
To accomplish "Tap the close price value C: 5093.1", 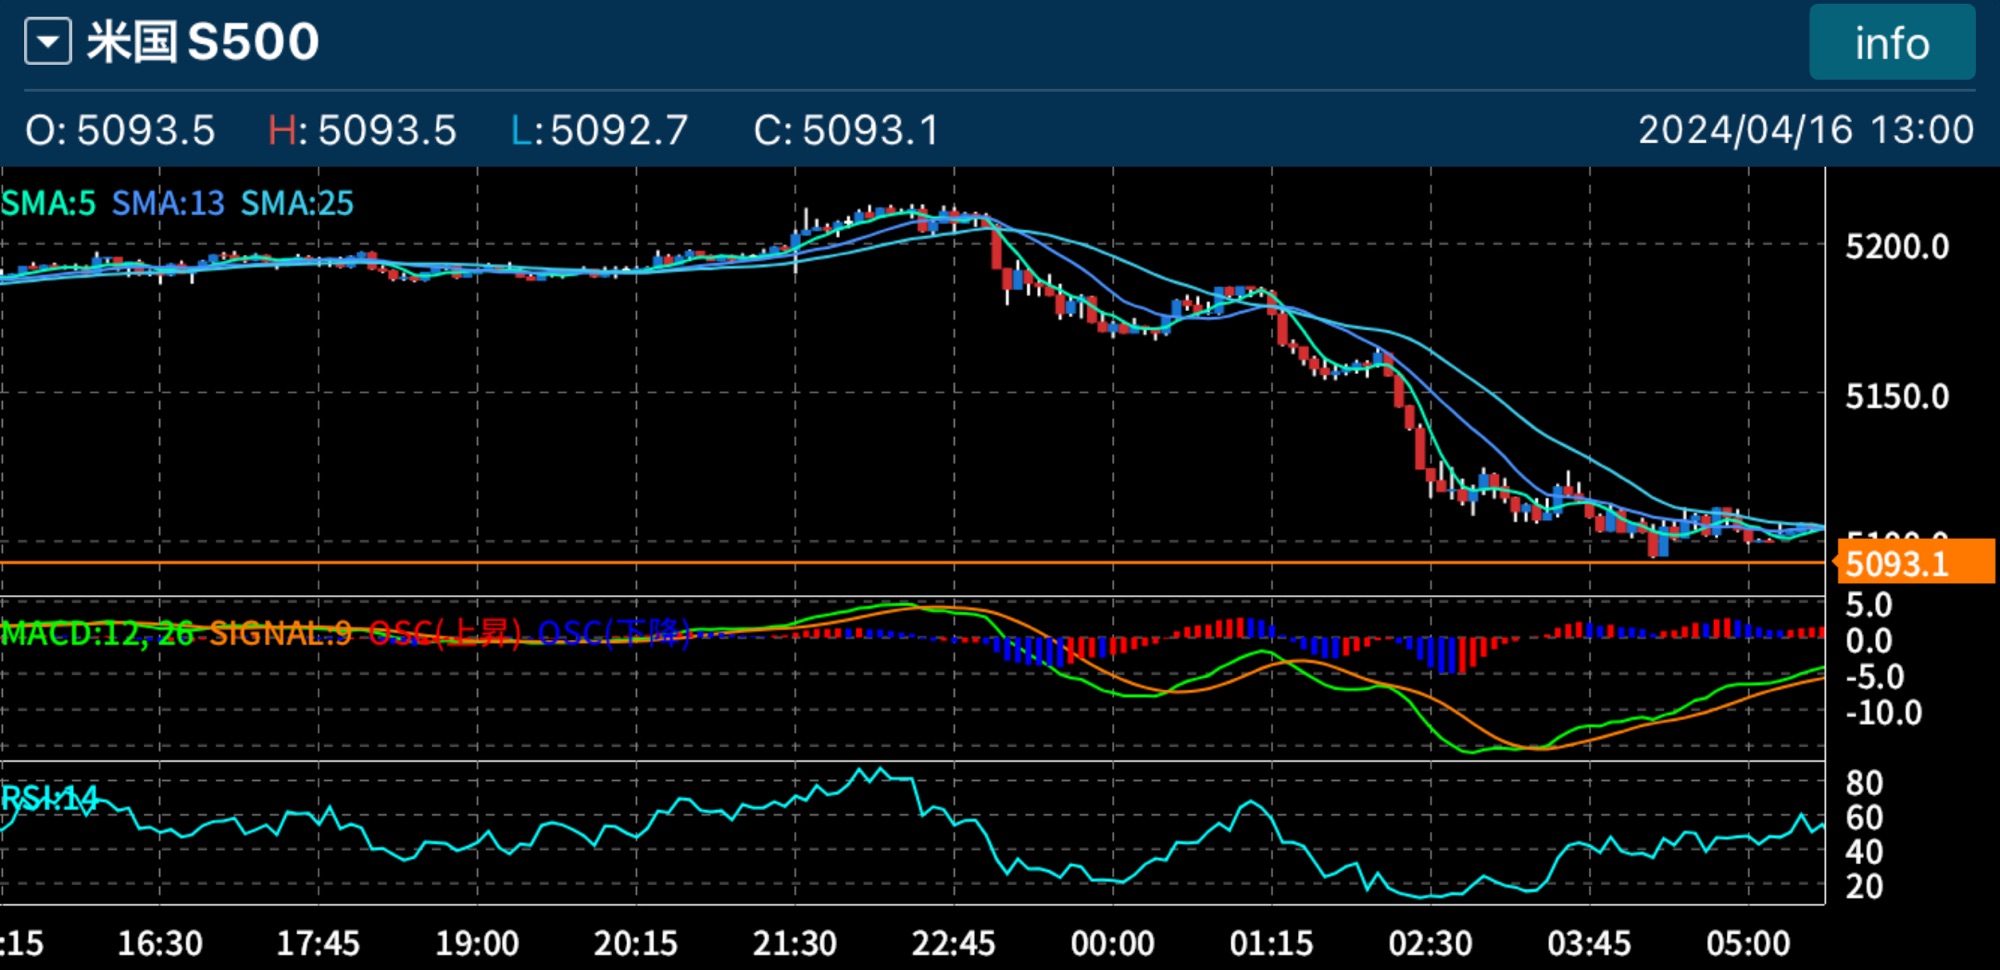I will click(846, 131).
